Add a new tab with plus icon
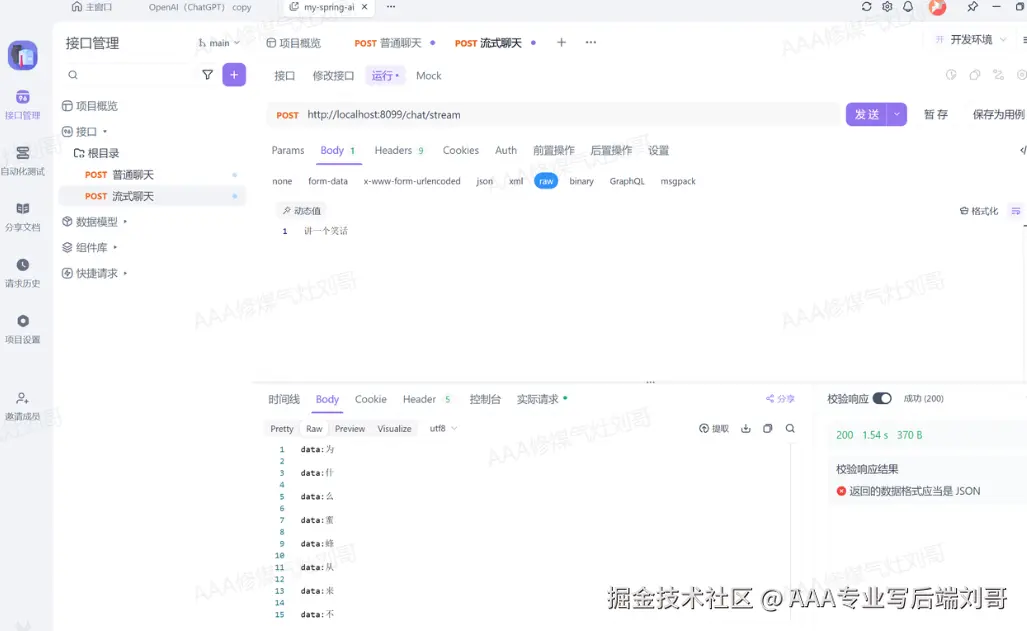This screenshot has width=1027, height=631. 561,43
